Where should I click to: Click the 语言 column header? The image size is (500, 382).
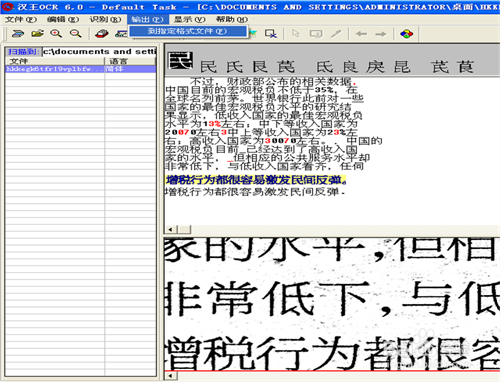[x=130, y=61]
